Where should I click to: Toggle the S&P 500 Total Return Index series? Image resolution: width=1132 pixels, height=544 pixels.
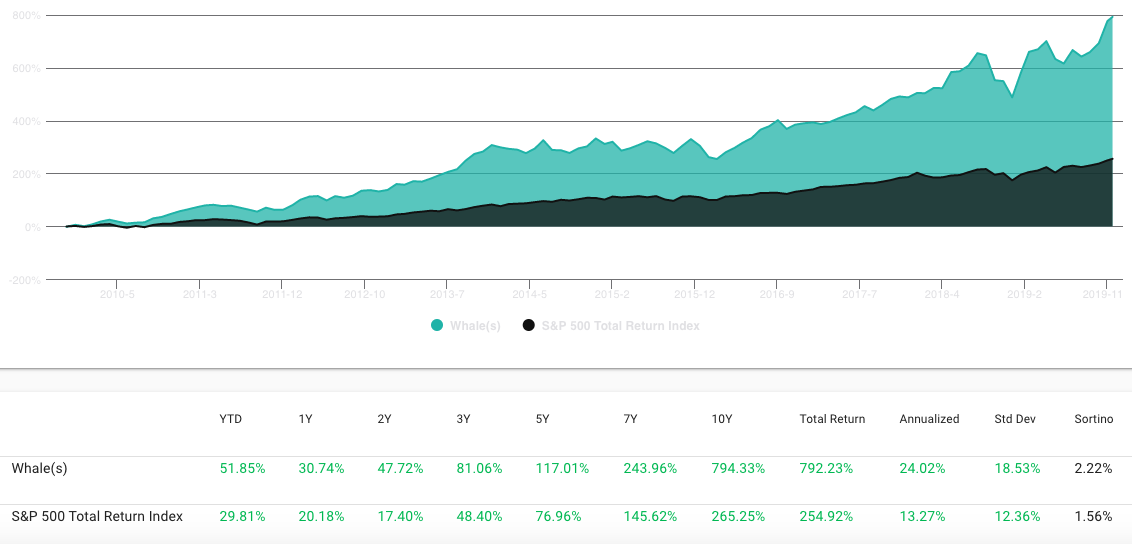(611, 325)
